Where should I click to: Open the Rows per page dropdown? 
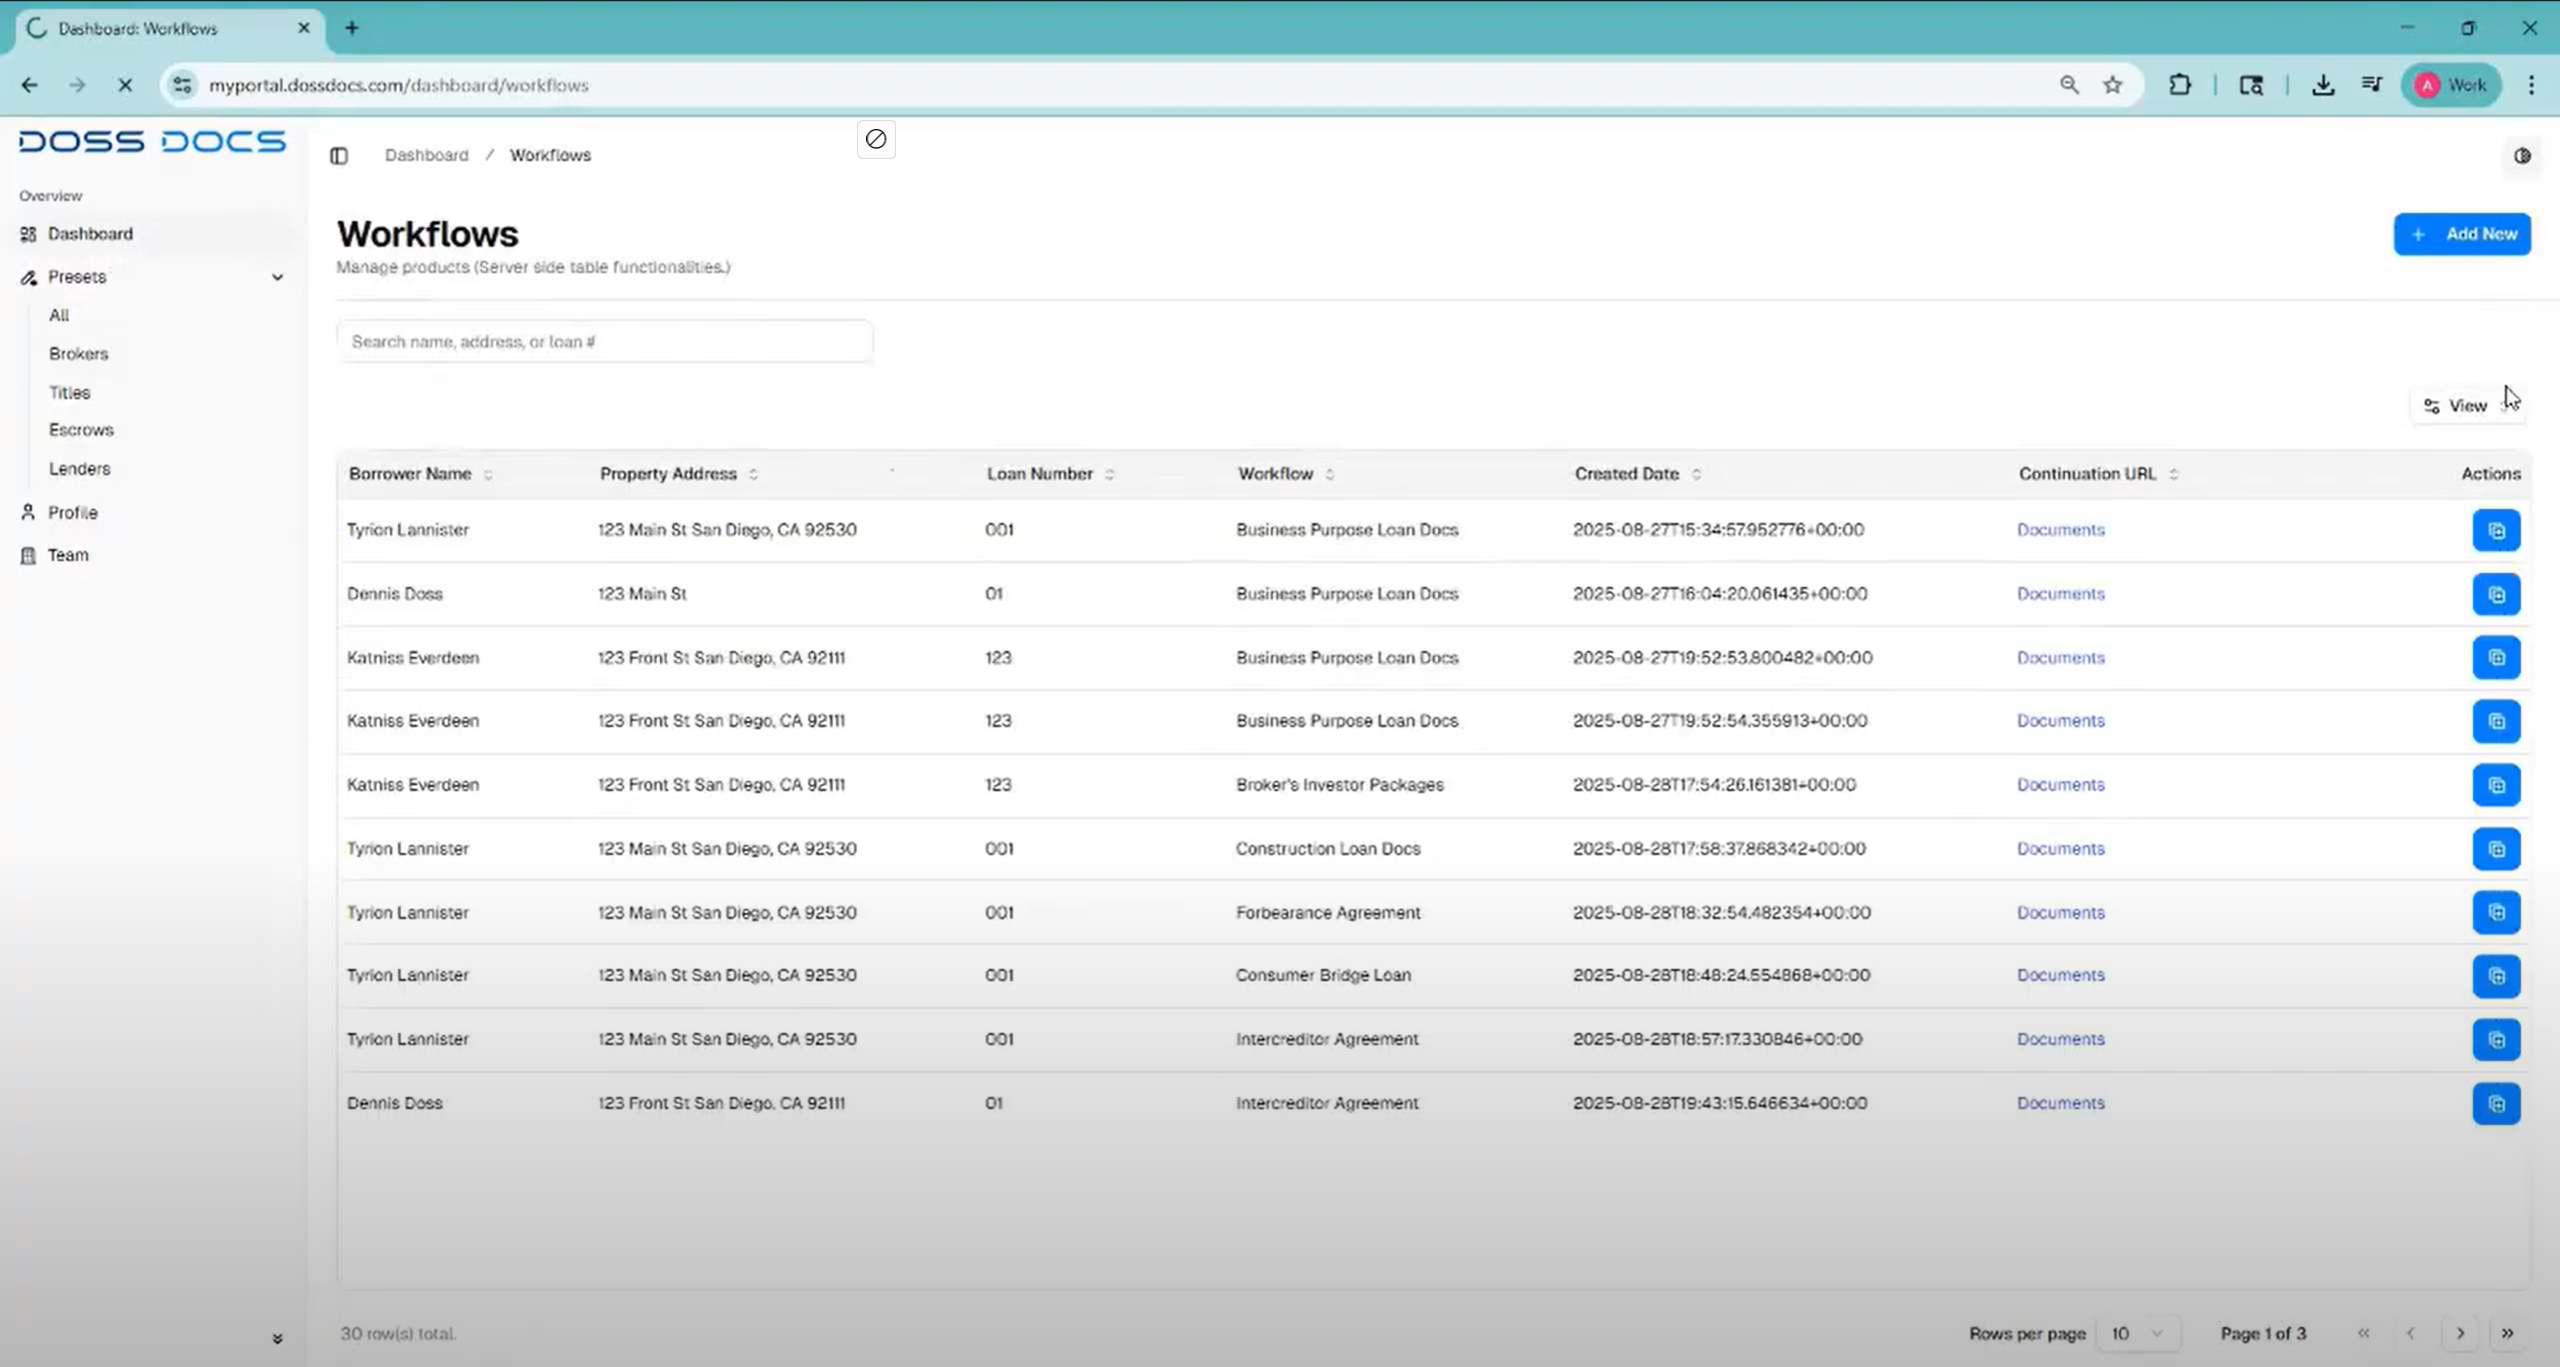2136,1333
